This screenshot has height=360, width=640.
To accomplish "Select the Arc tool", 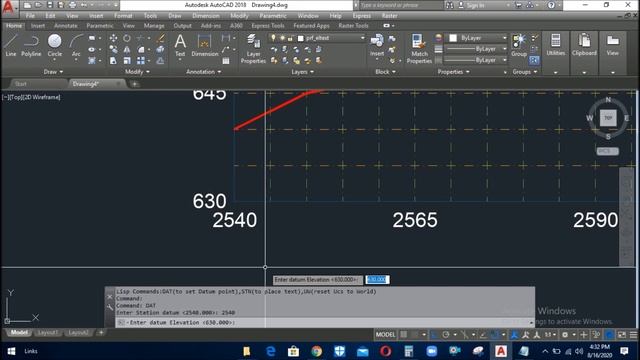I will pyautogui.click(x=76, y=45).
